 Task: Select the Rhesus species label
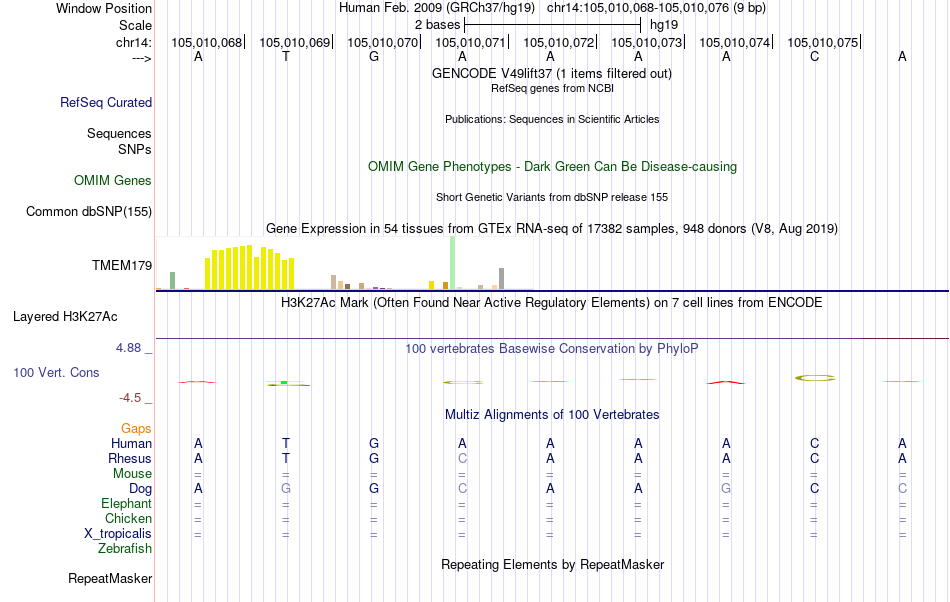(130, 458)
